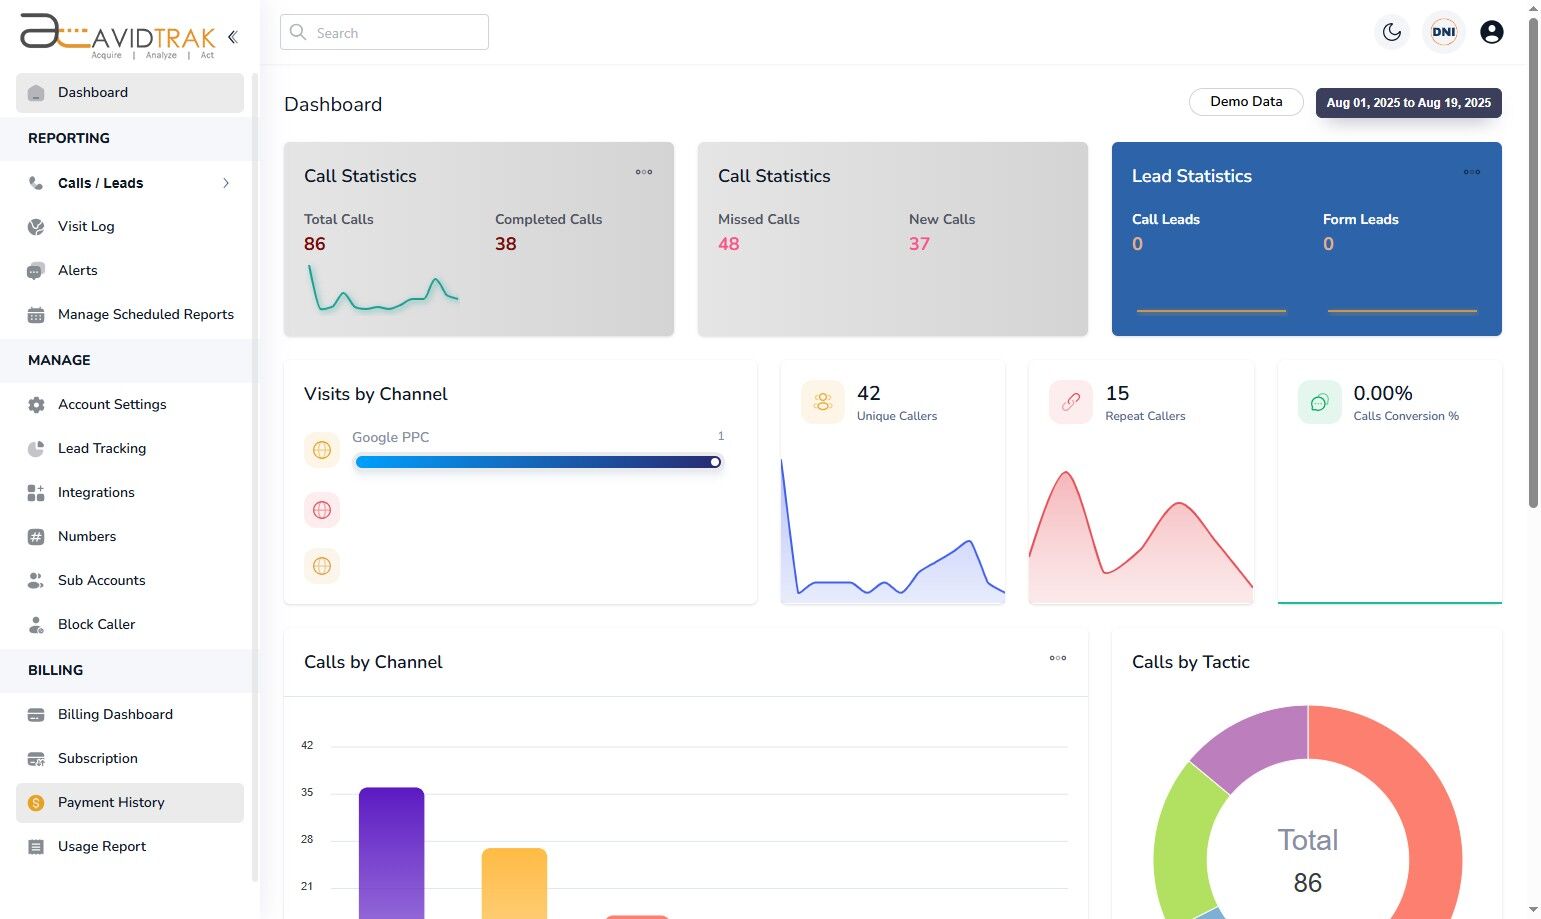This screenshot has width=1541, height=919.
Task: Click the Numbers hash icon
Action: [36, 537]
